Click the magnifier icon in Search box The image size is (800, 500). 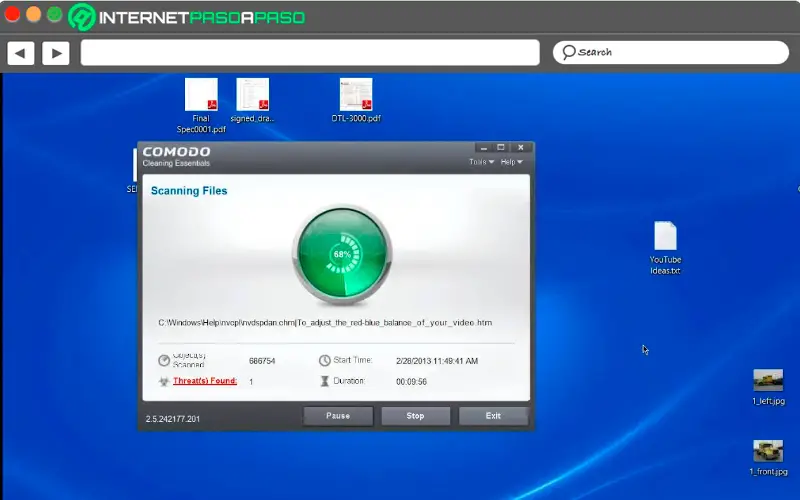(568, 52)
